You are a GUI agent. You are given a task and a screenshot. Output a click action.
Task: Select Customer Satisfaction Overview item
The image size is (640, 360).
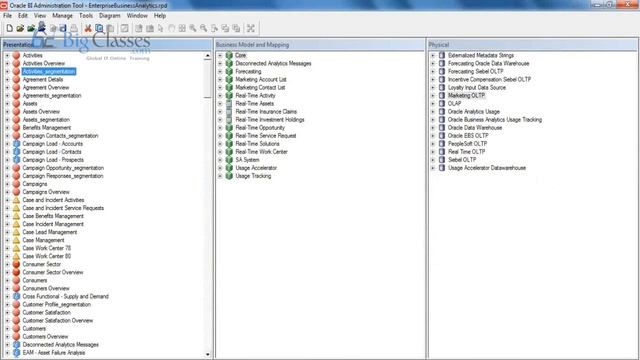(58, 320)
